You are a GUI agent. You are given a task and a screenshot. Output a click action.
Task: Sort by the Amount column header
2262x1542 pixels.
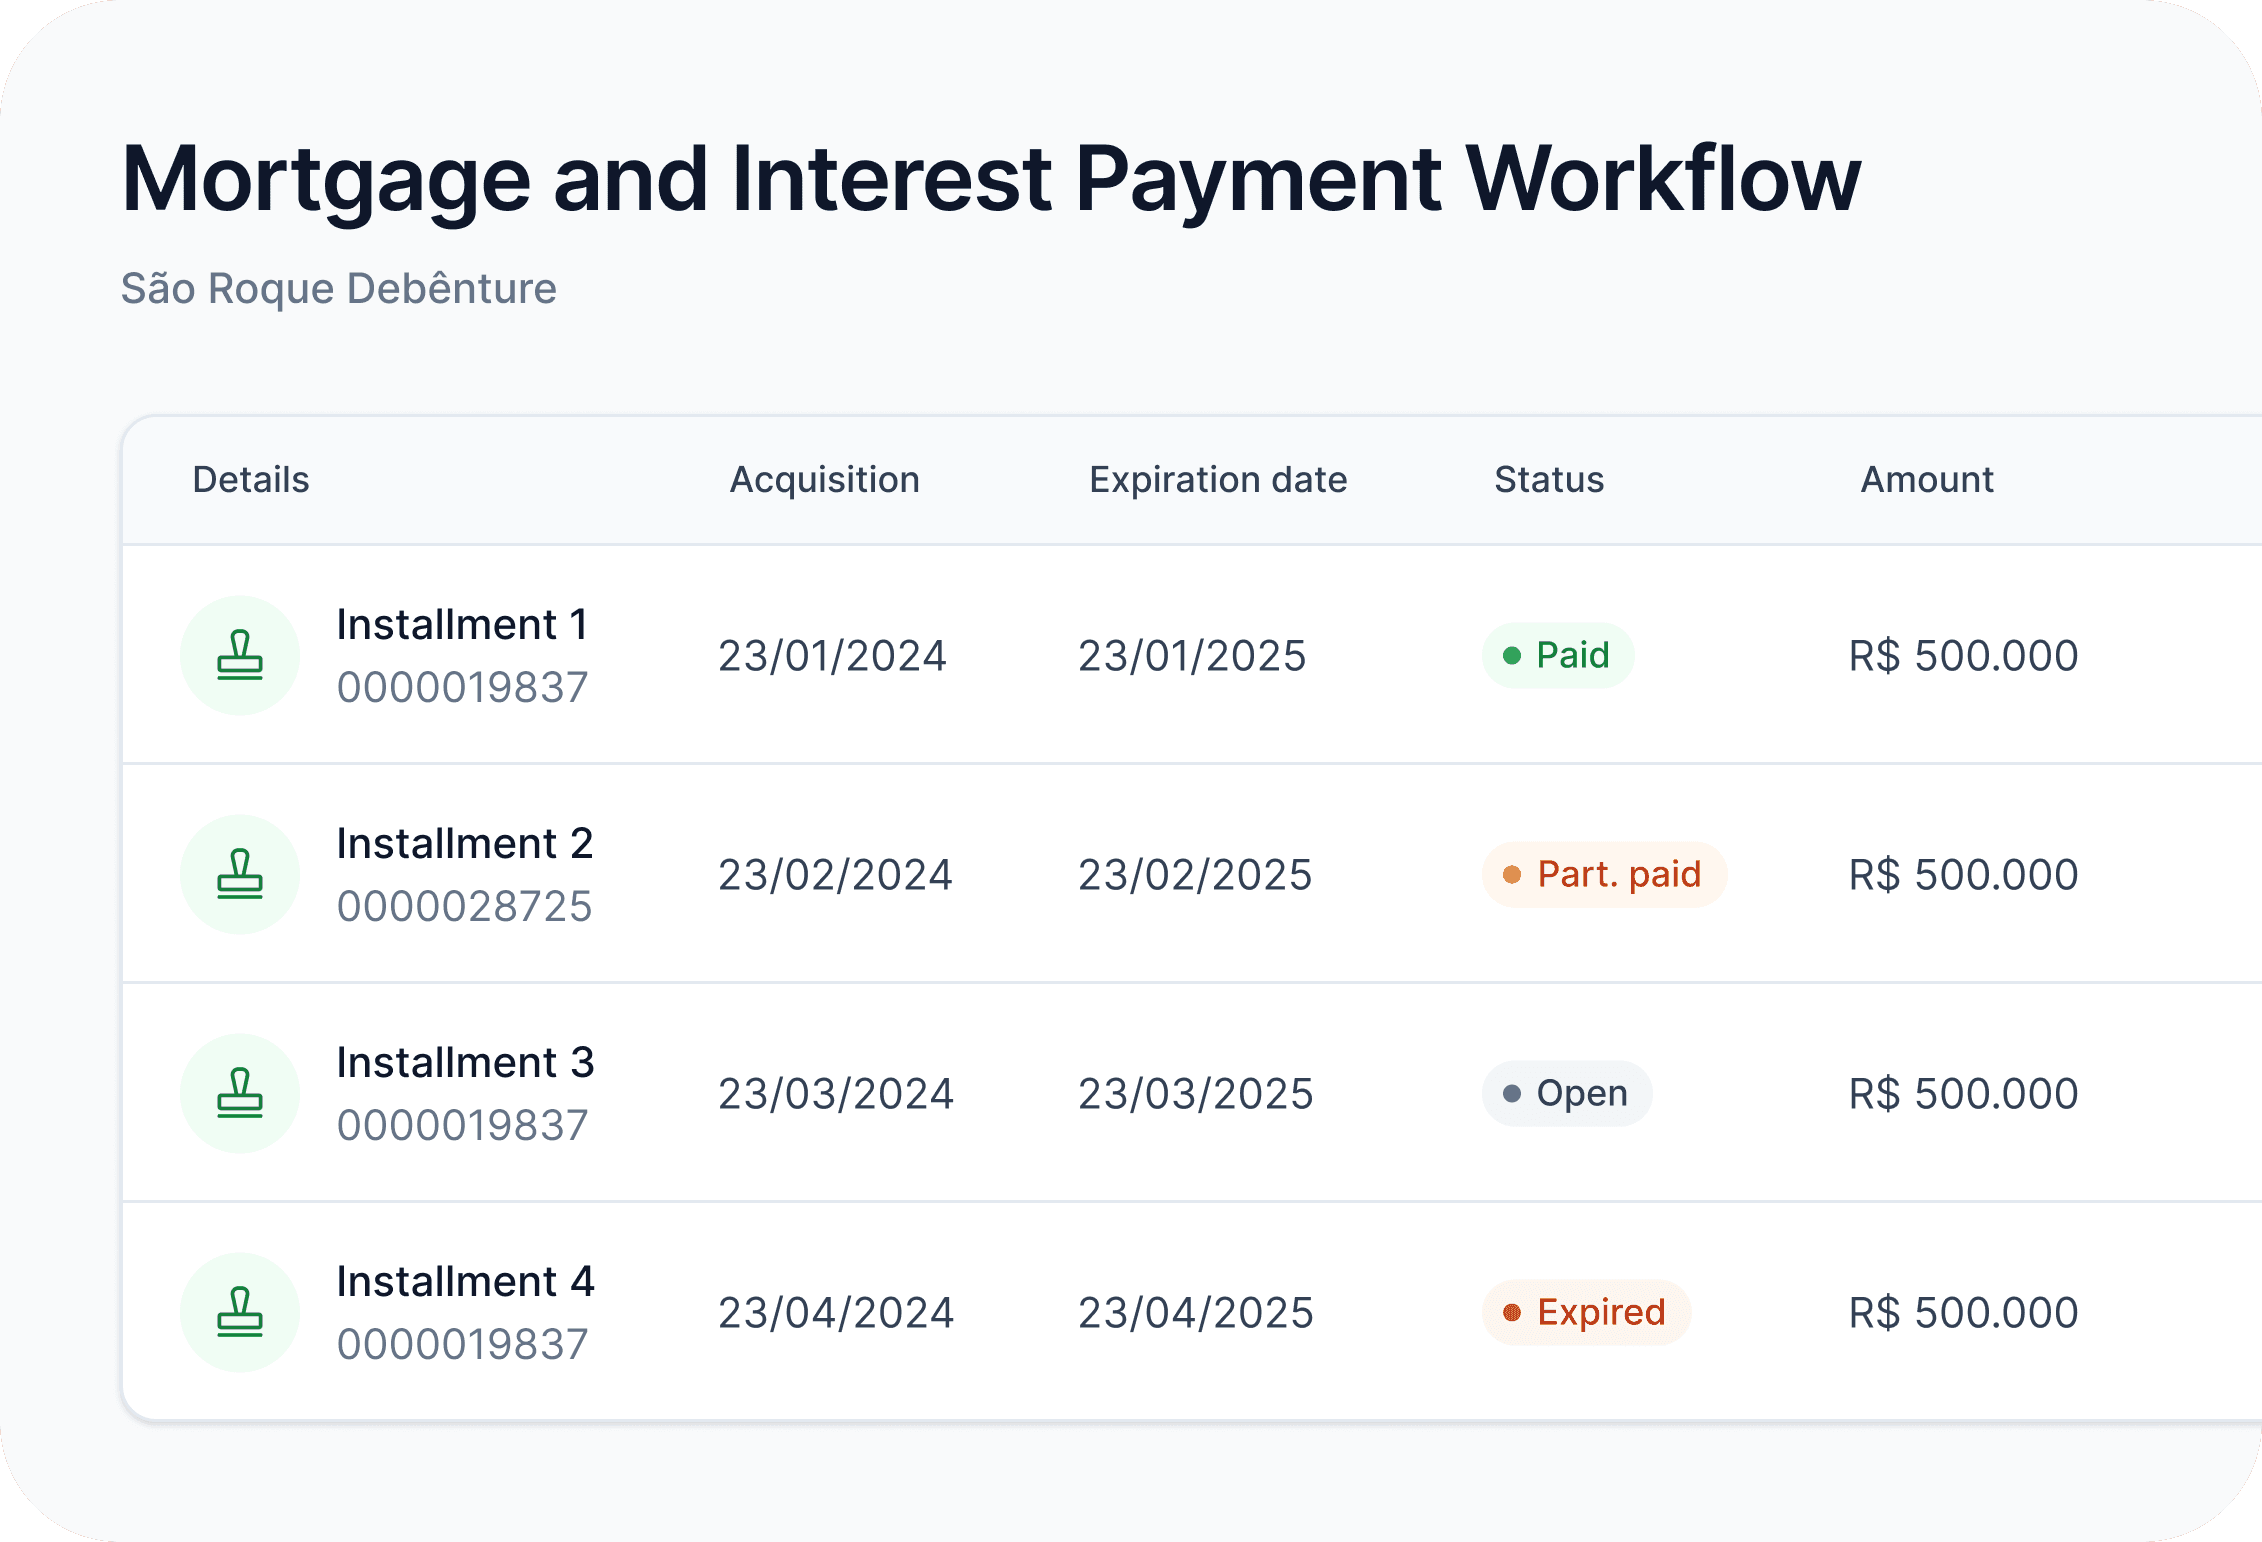pyautogui.click(x=1926, y=480)
